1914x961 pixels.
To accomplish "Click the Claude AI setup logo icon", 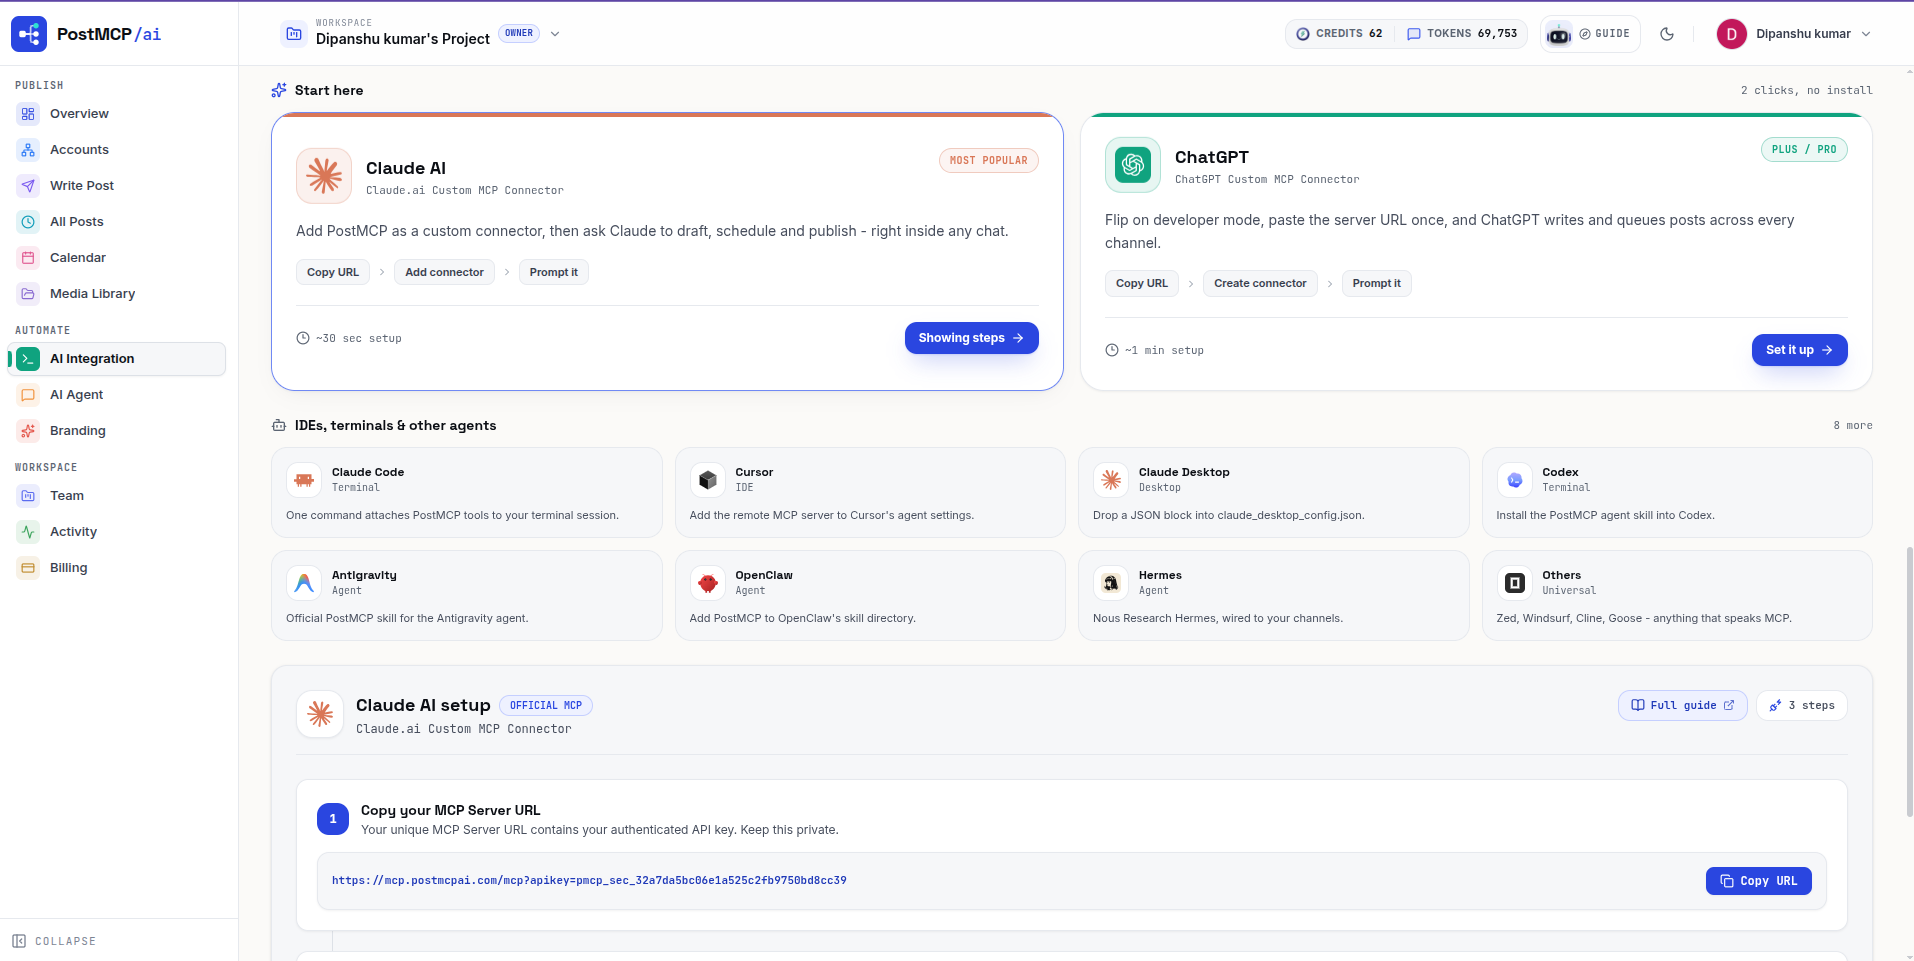I will pyautogui.click(x=320, y=714).
